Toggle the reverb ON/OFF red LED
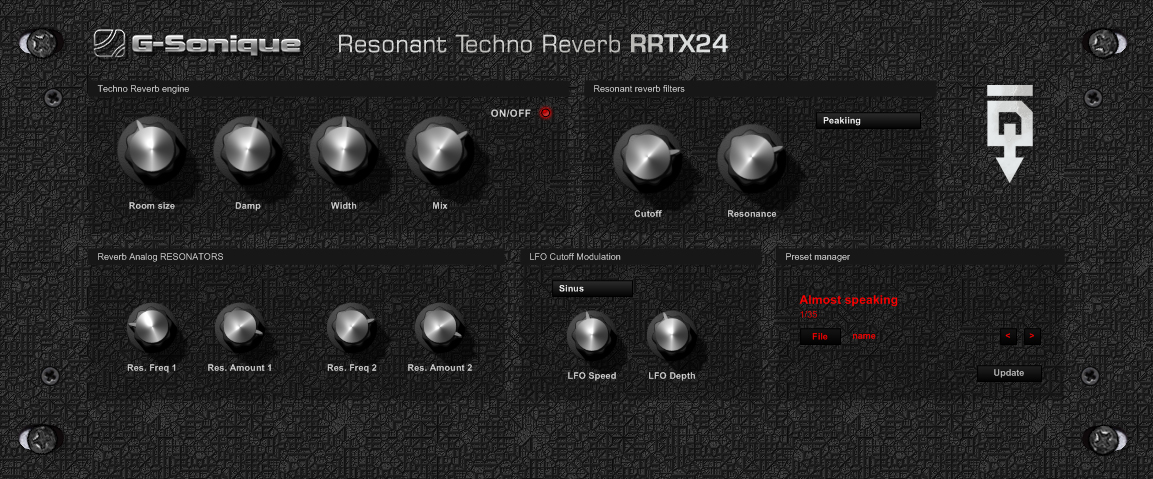Viewport: 1153px width, 479px height. tap(546, 113)
